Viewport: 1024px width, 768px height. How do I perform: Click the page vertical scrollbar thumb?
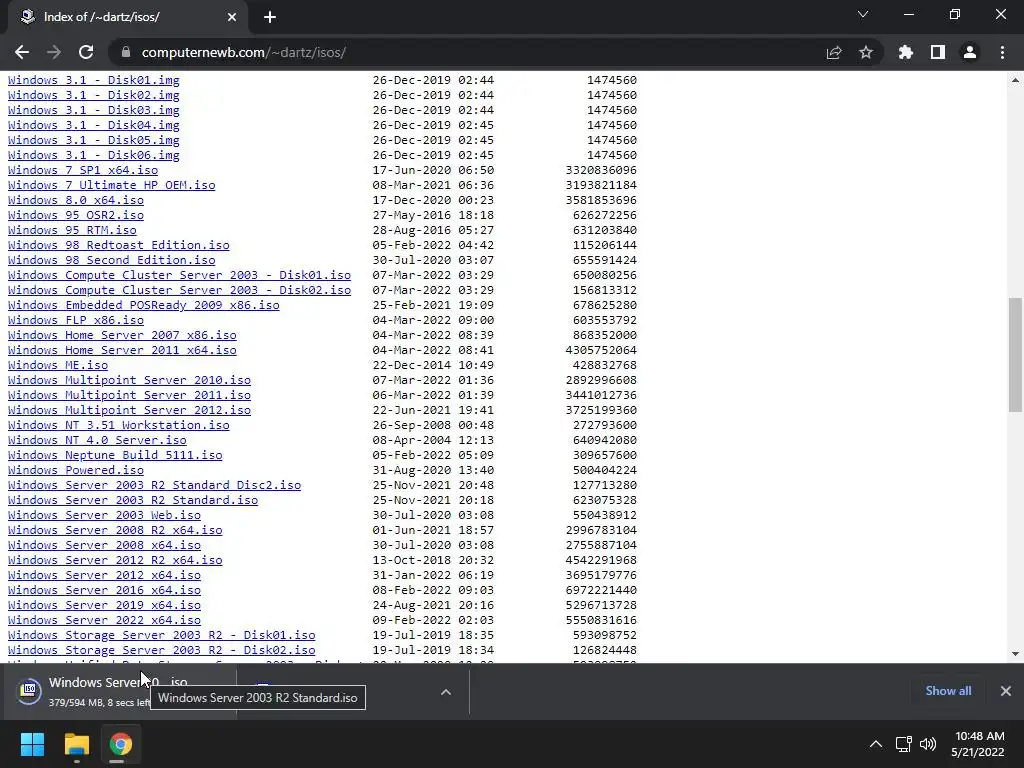(x=1015, y=355)
